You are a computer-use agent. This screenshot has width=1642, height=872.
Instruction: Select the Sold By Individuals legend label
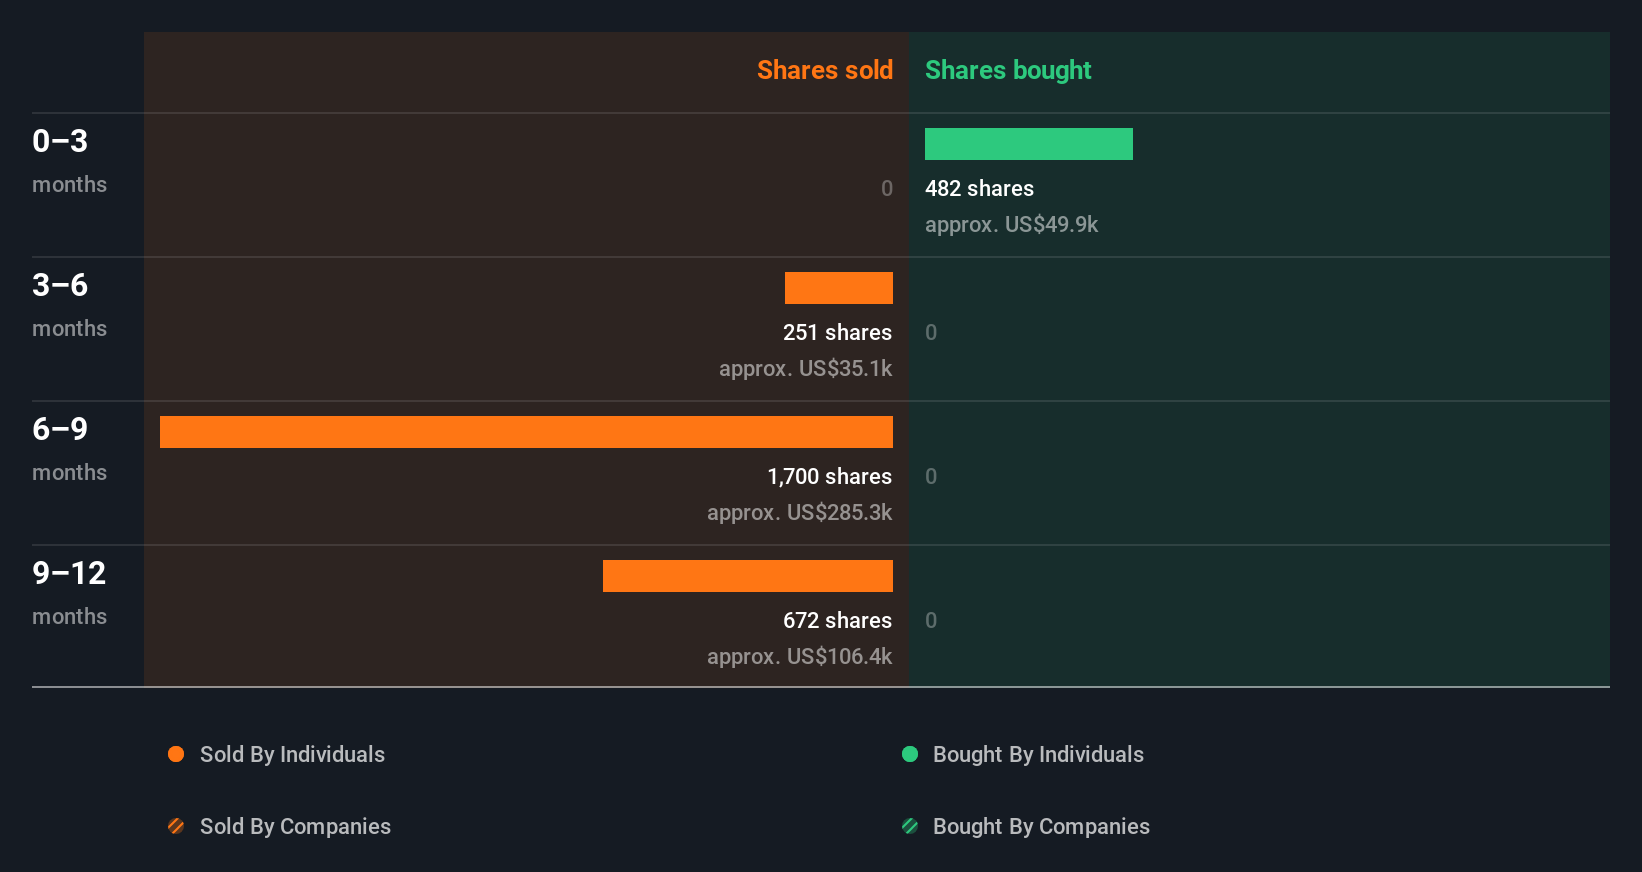[x=292, y=755]
